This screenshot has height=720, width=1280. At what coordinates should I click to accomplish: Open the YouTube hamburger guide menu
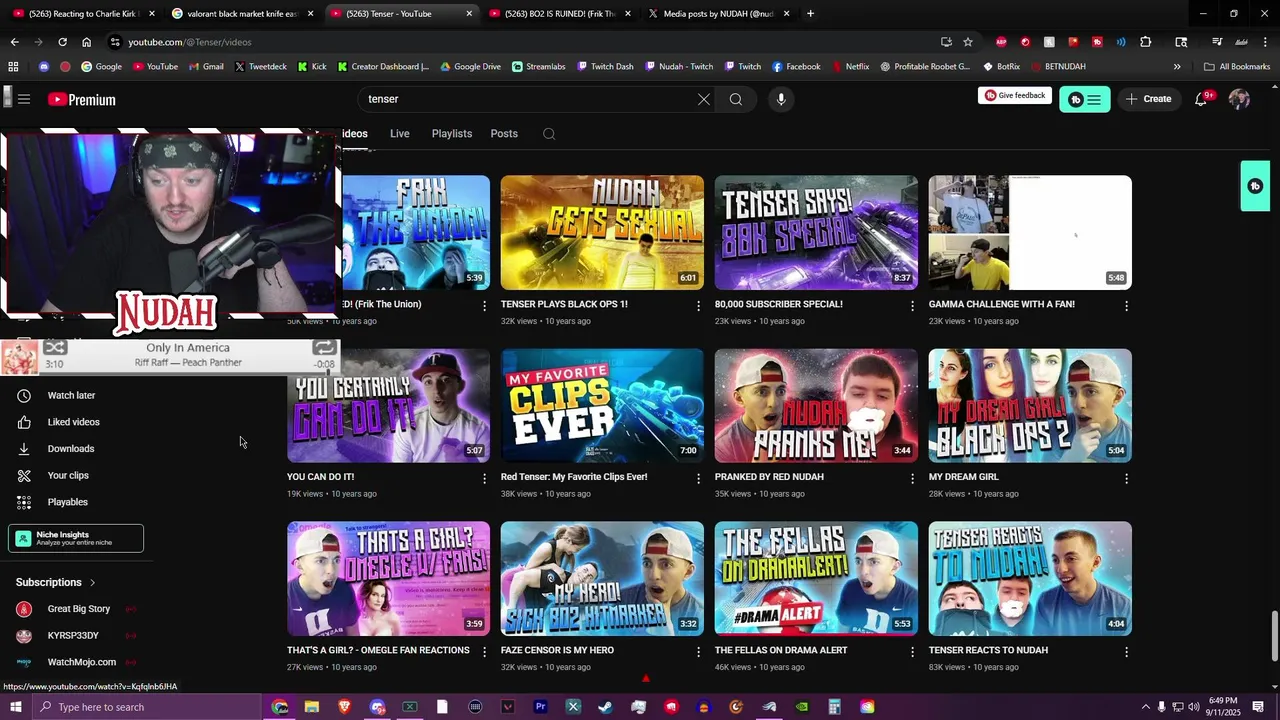click(x=24, y=99)
